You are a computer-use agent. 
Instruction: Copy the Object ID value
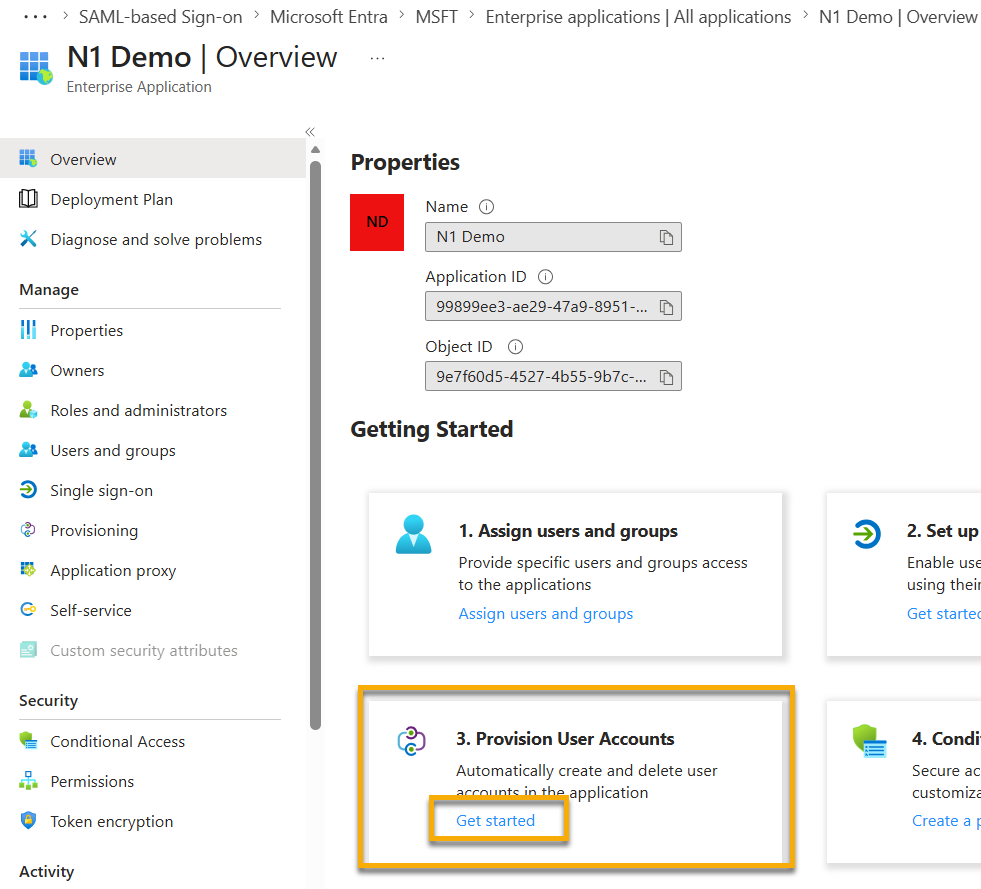666,377
